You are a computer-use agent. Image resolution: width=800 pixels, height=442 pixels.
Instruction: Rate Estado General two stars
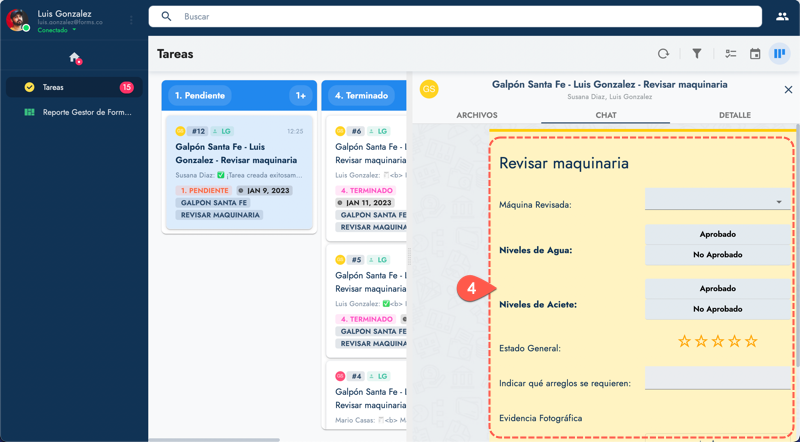[x=701, y=341]
